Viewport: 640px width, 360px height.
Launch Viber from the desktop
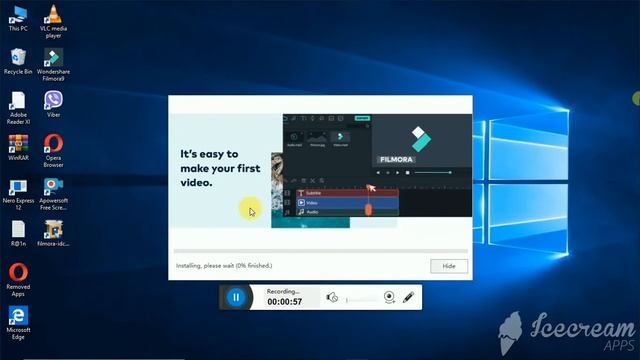(53, 104)
